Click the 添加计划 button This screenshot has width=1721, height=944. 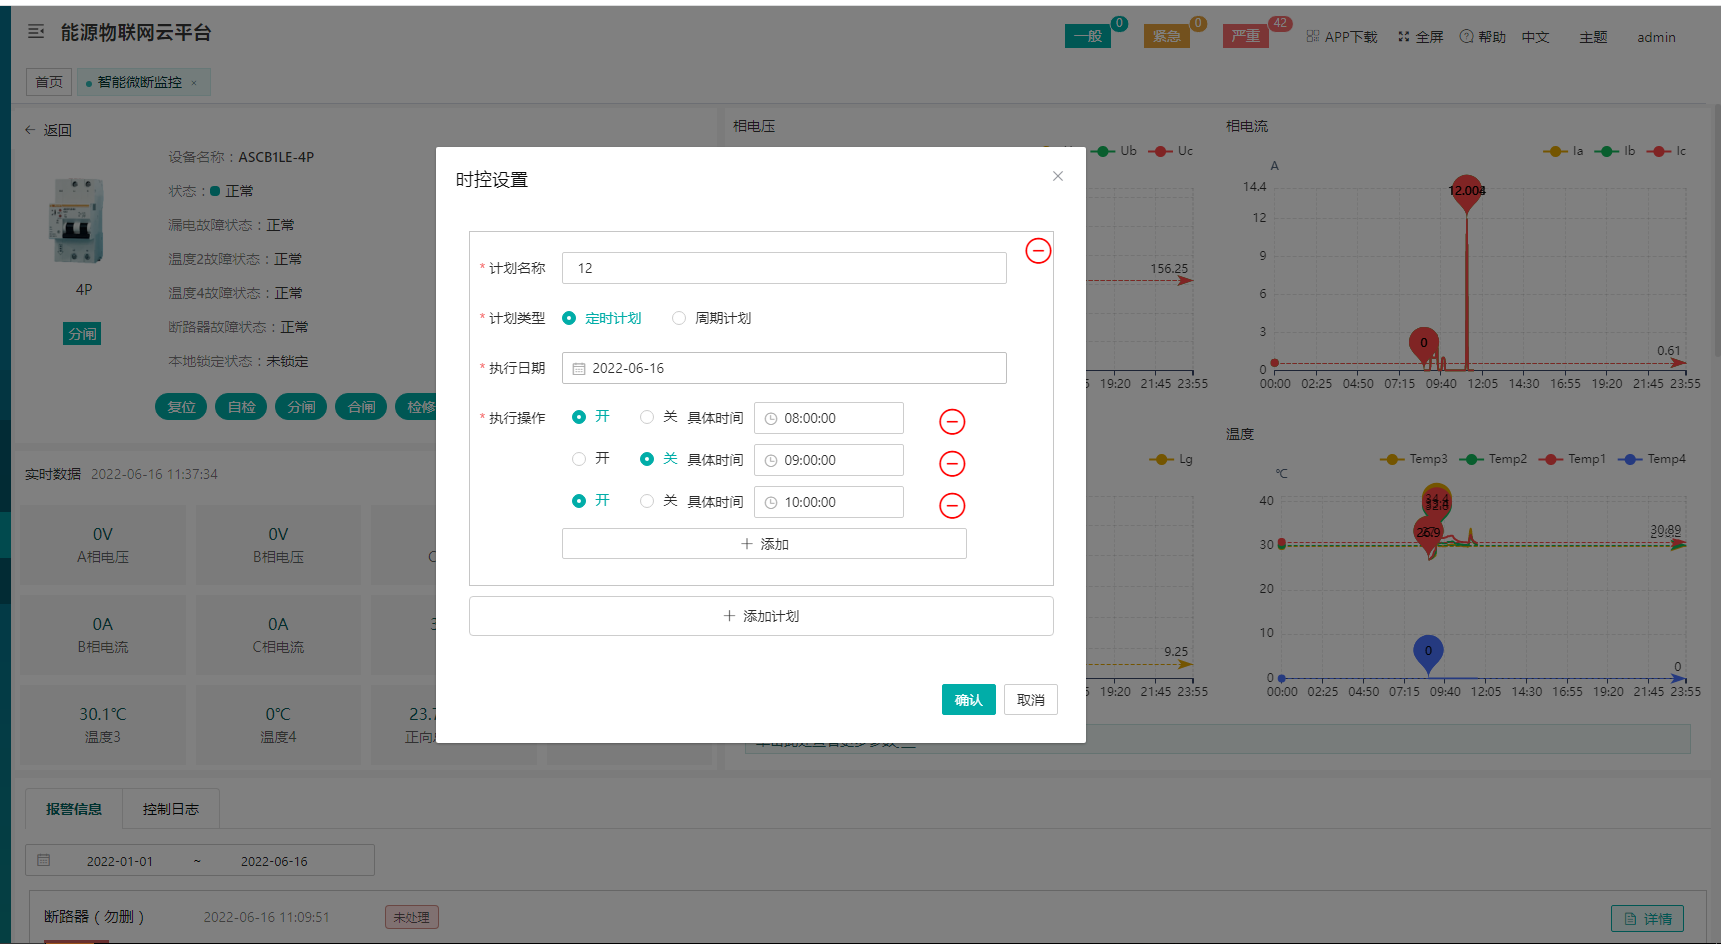[760, 616]
